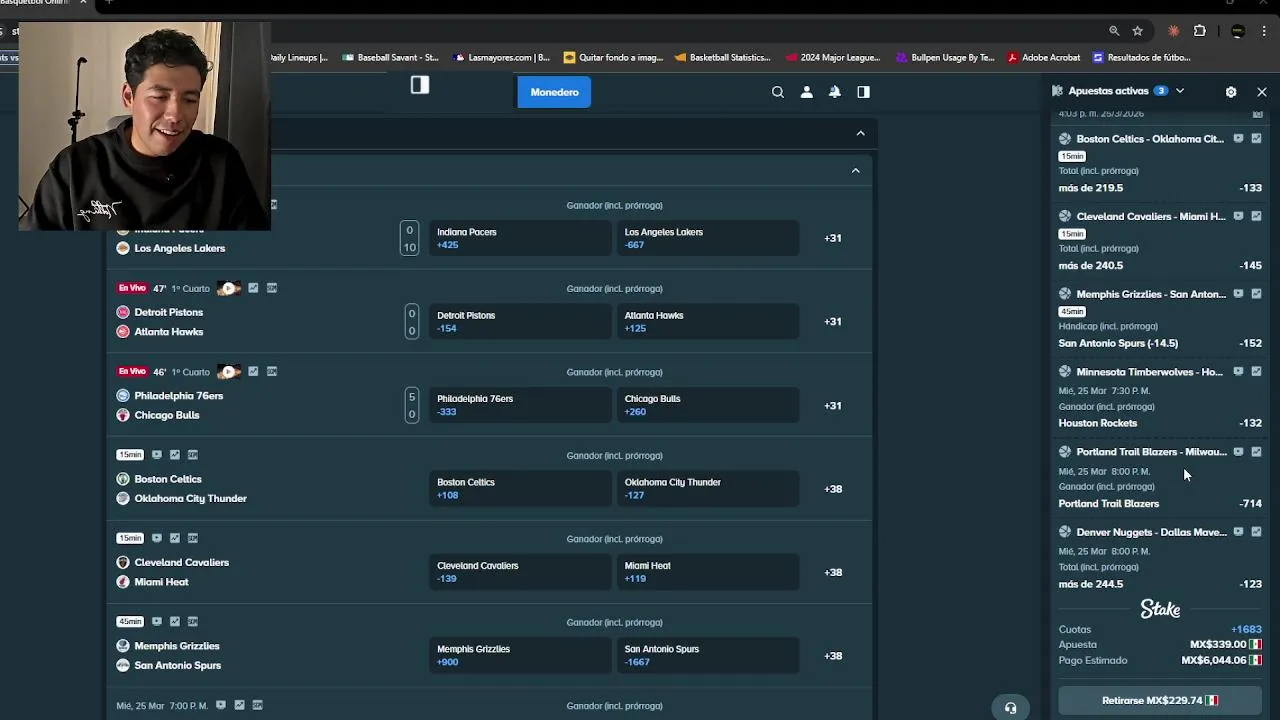Expand +31 markets for 76ers vs Bulls
Screen dimensions: 1280x720
pos(833,406)
